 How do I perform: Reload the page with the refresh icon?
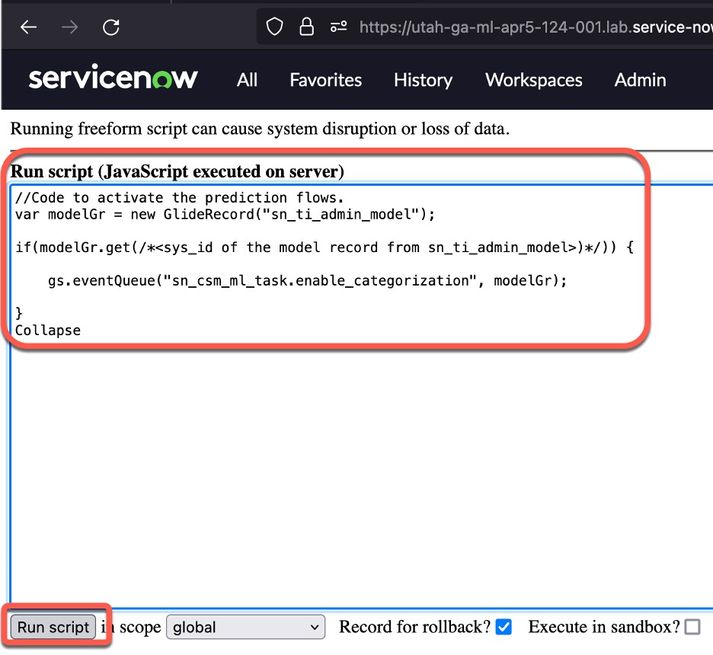111,27
